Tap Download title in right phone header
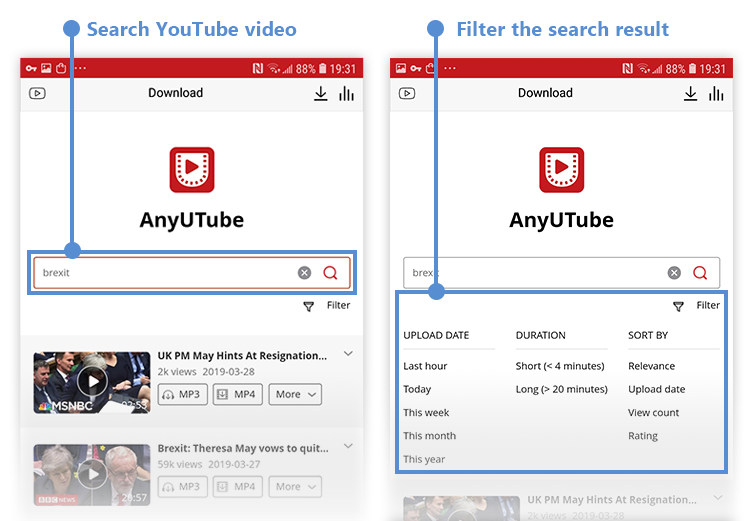This screenshot has width=750, height=521. pos(545,93)
